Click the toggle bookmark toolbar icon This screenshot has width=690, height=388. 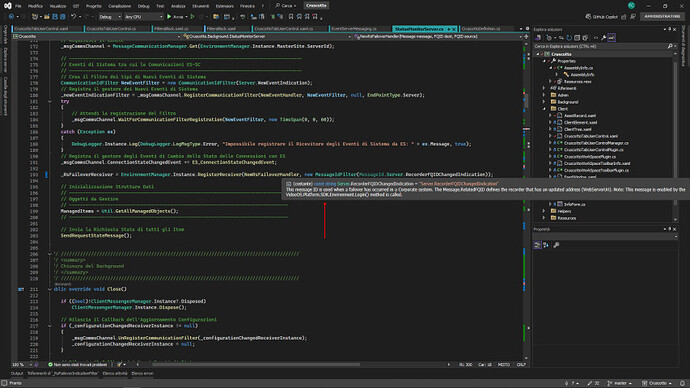(x=291, y=17)
